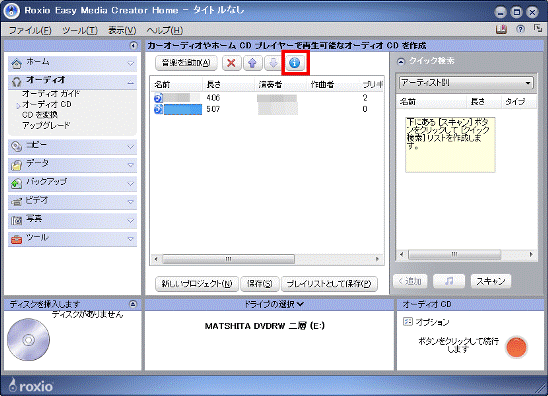Select the highlighted track with length 5:07
Viewport: 548px width, 396px height.
[267, 109]
